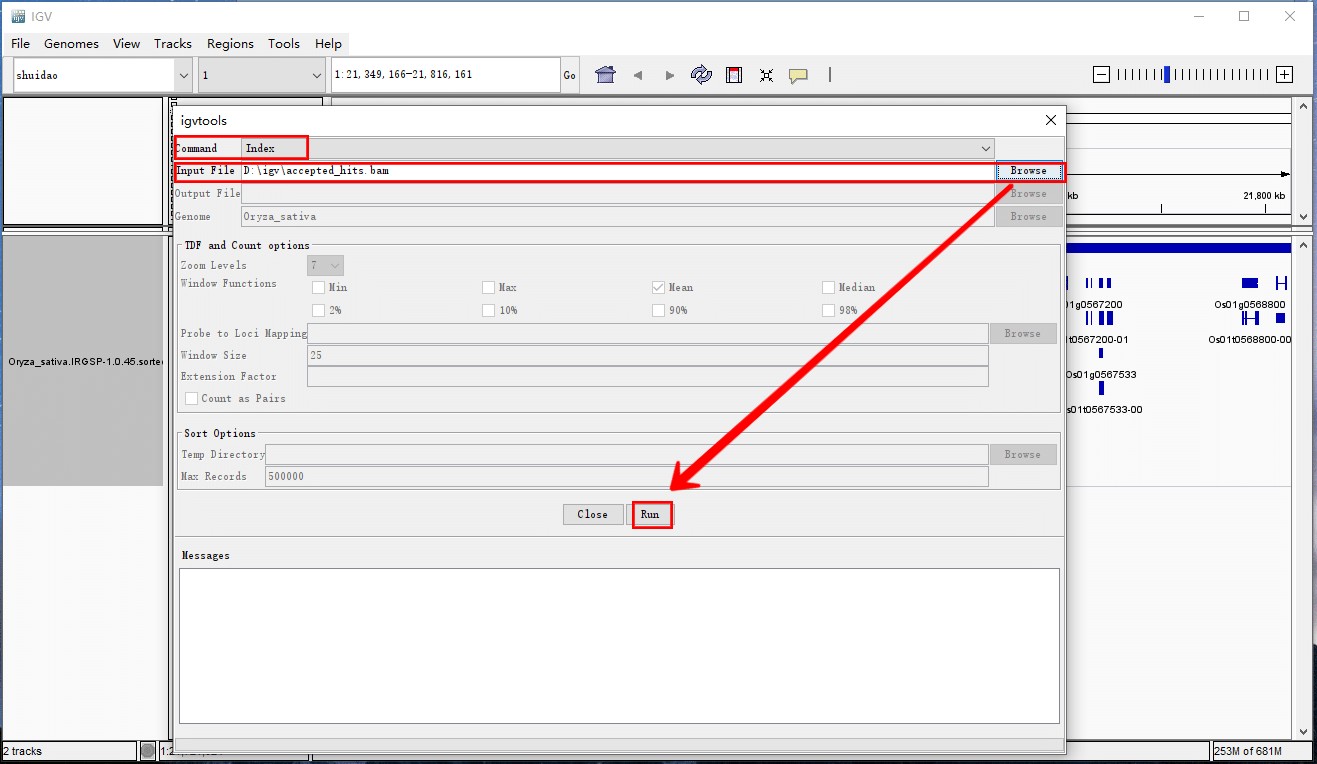
Task: Click the Extension Factor field
Action: click(647, 376)
